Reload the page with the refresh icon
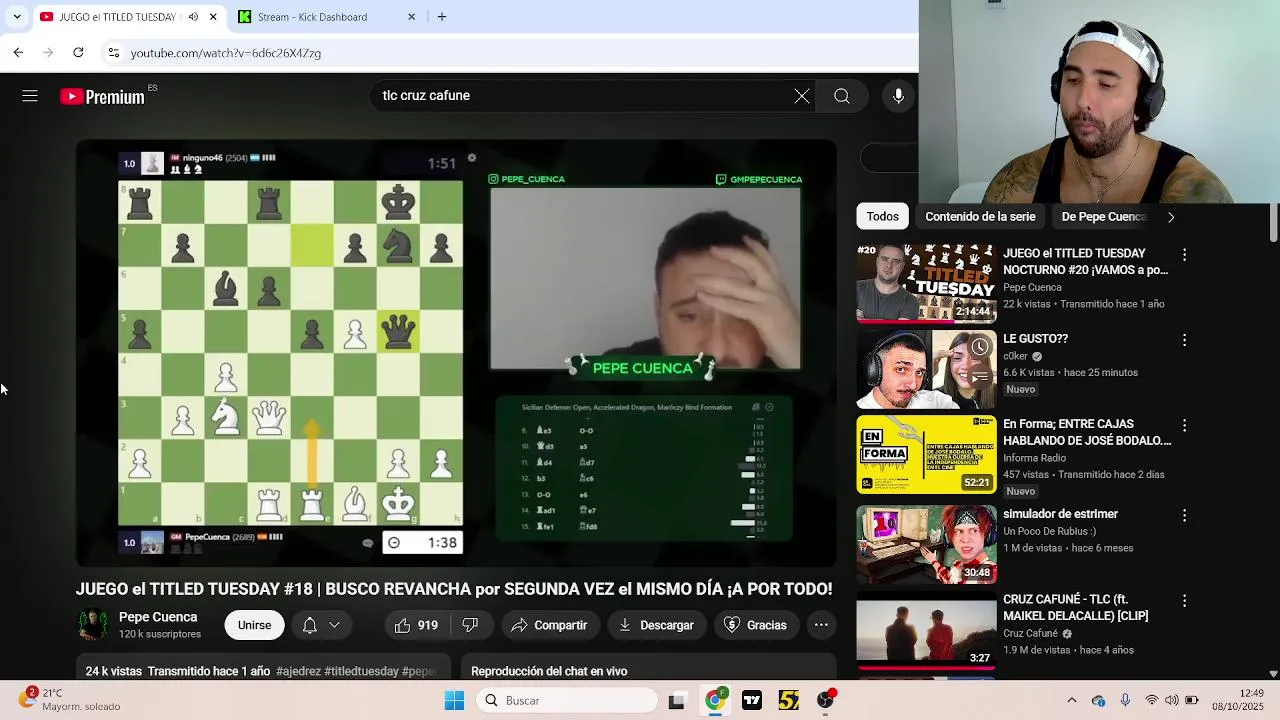Viewport: 1280px width, 720px height. coord(78,52)
